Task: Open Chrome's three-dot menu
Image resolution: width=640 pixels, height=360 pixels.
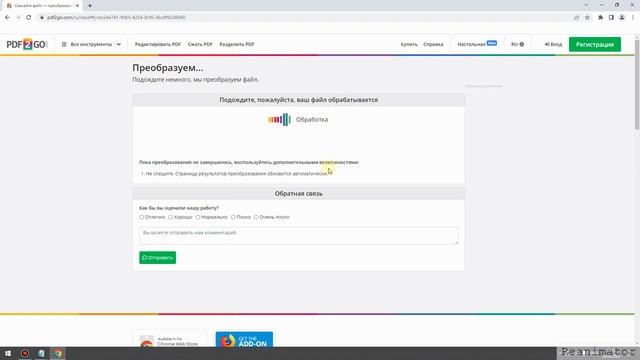Action: coord(633,17)
